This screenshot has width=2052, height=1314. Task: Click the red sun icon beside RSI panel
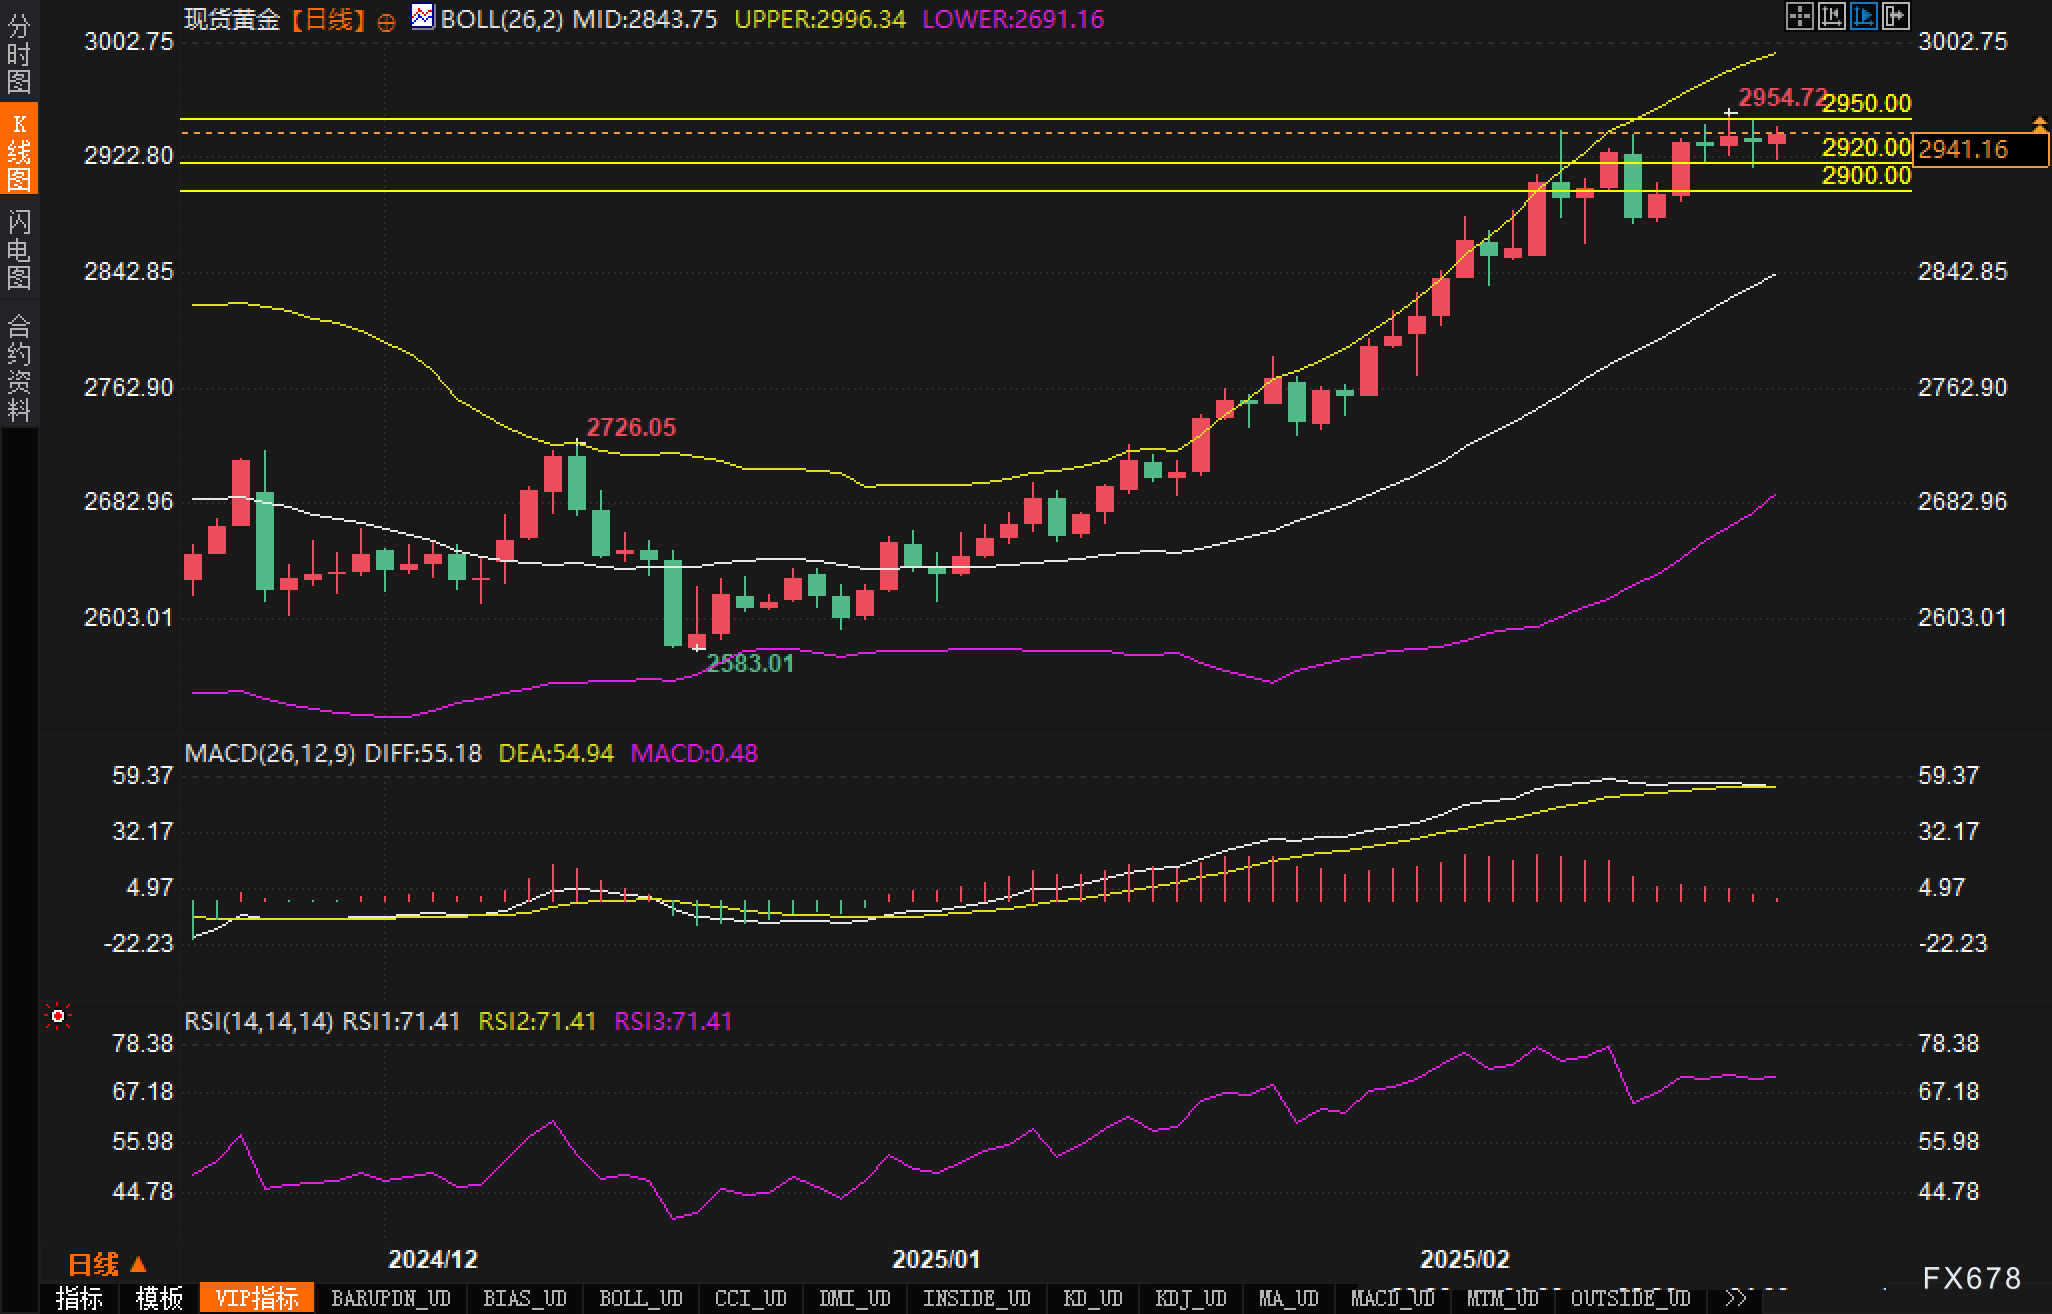click(x=58, y=1017)
